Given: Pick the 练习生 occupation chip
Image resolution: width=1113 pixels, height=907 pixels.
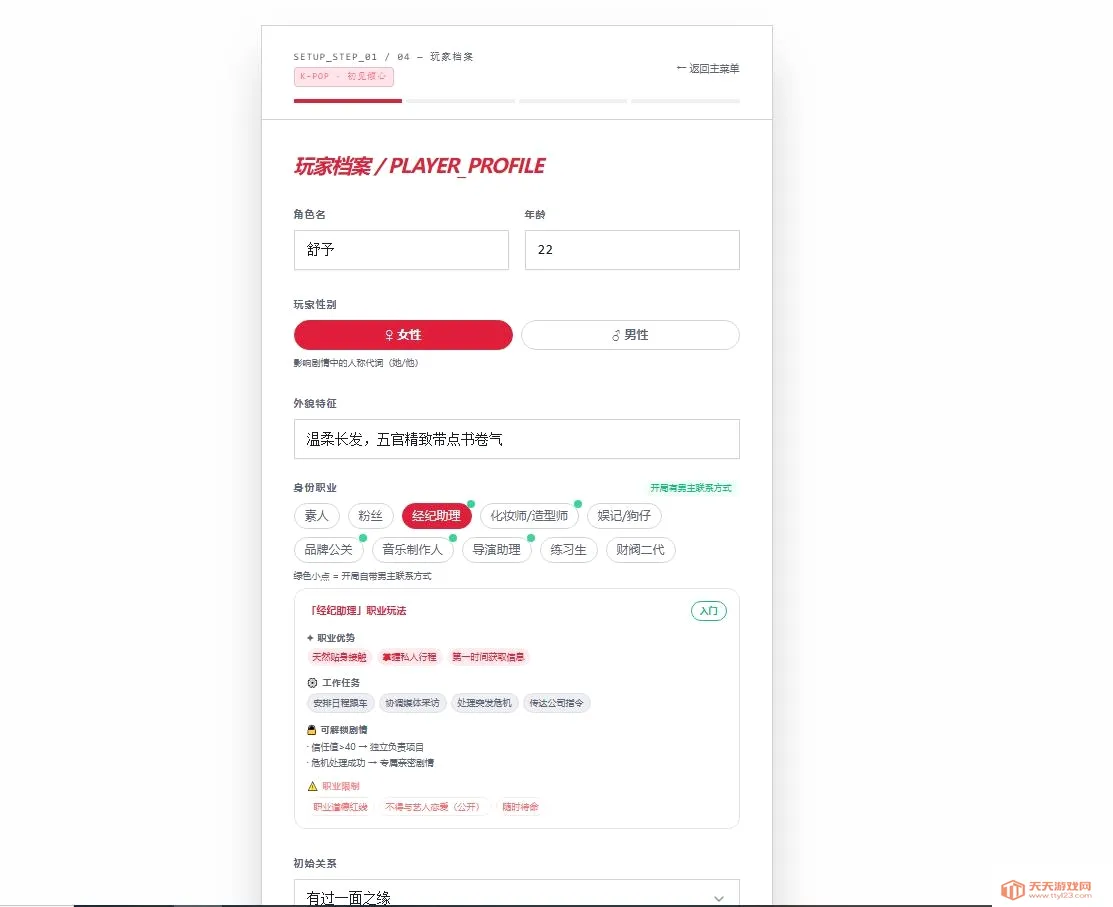Looking at the screenshot, I should 569,550.
